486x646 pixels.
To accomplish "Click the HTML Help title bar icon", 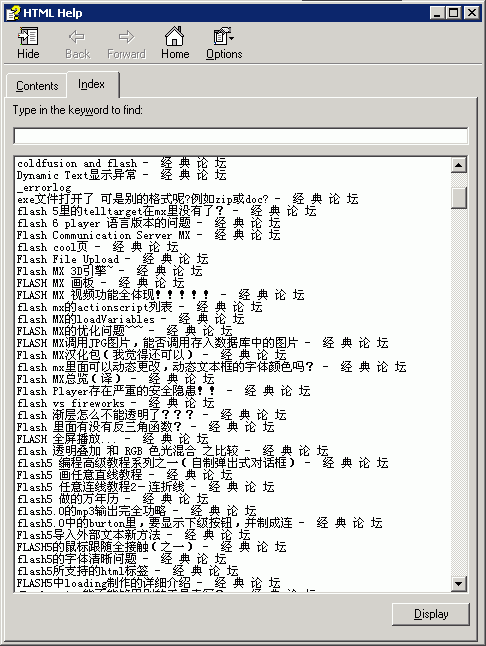I will pos(12,13).
